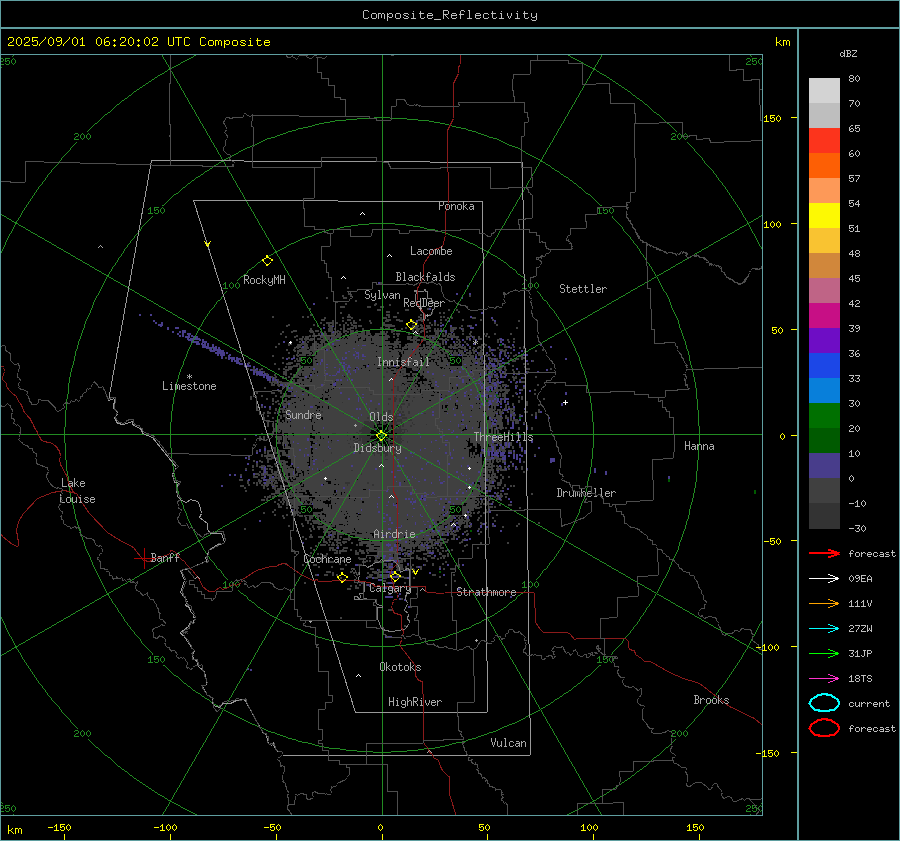
Task: Pick the yellow swatch in dBZ legend
Action: (824, 216)
